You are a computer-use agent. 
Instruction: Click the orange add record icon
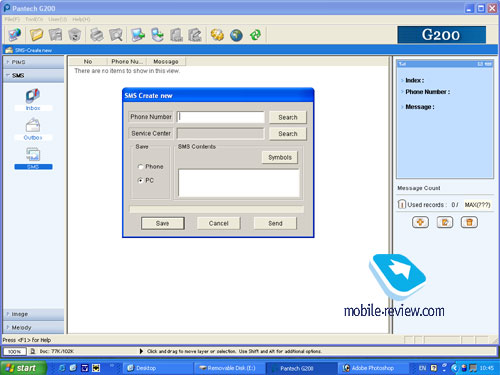[420, 222]
